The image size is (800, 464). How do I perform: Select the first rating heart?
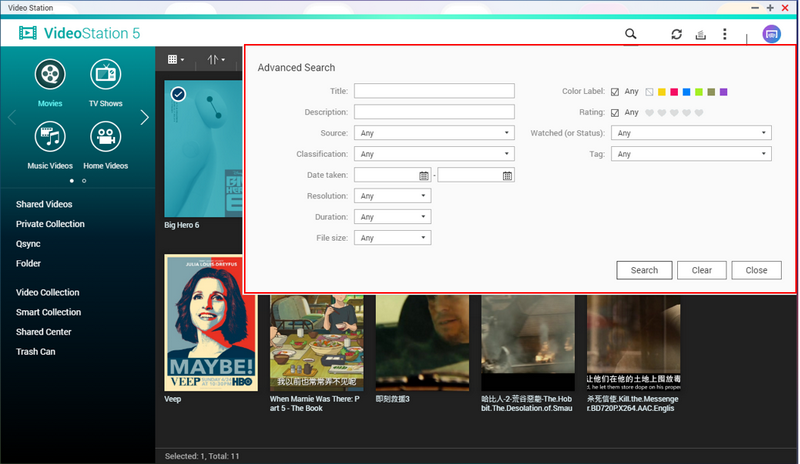tap(649, 113)
